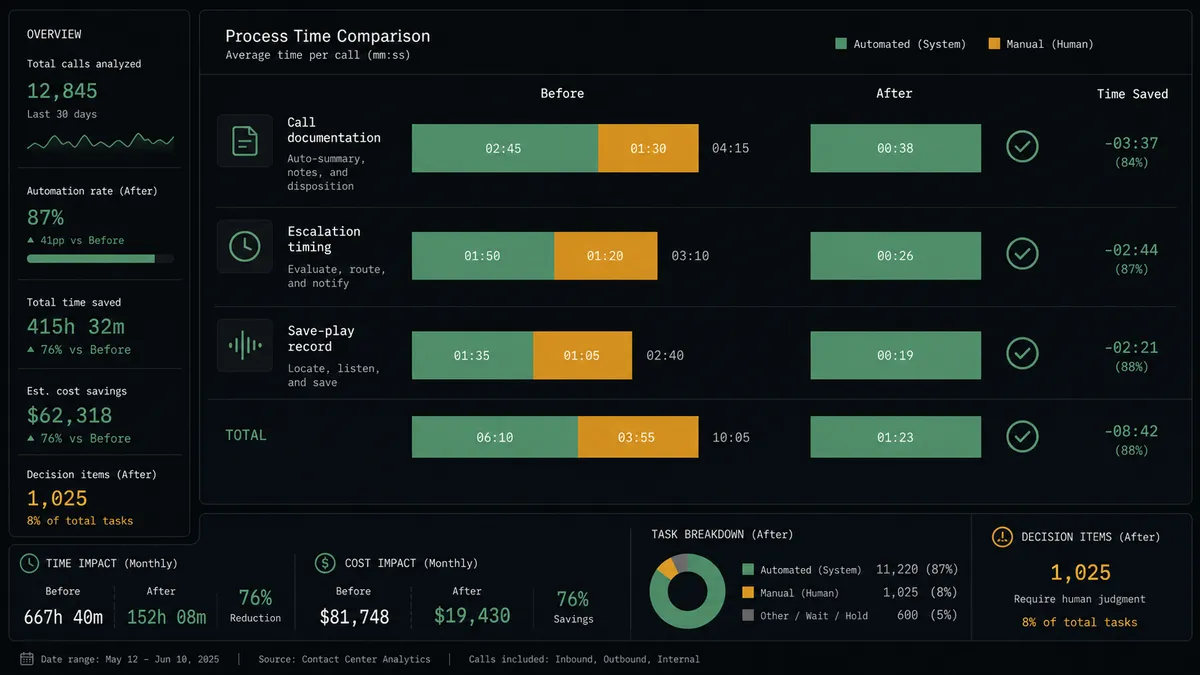Screen dimensions: 1200x675
Task: Click the 03:55 total manual bar
Action: [x=638, y=437]
